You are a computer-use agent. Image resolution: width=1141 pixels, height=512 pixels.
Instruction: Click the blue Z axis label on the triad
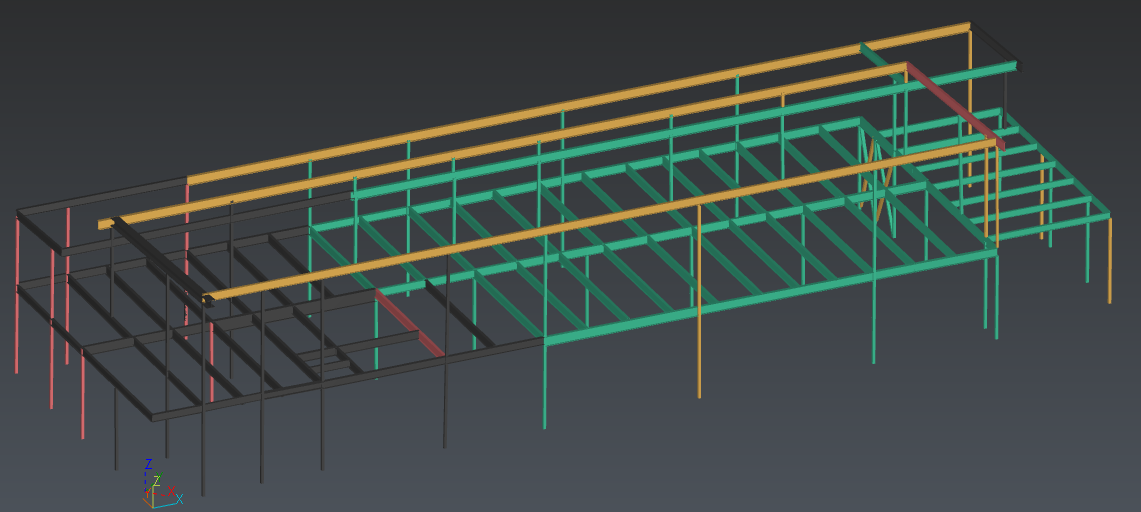[148, 464]
